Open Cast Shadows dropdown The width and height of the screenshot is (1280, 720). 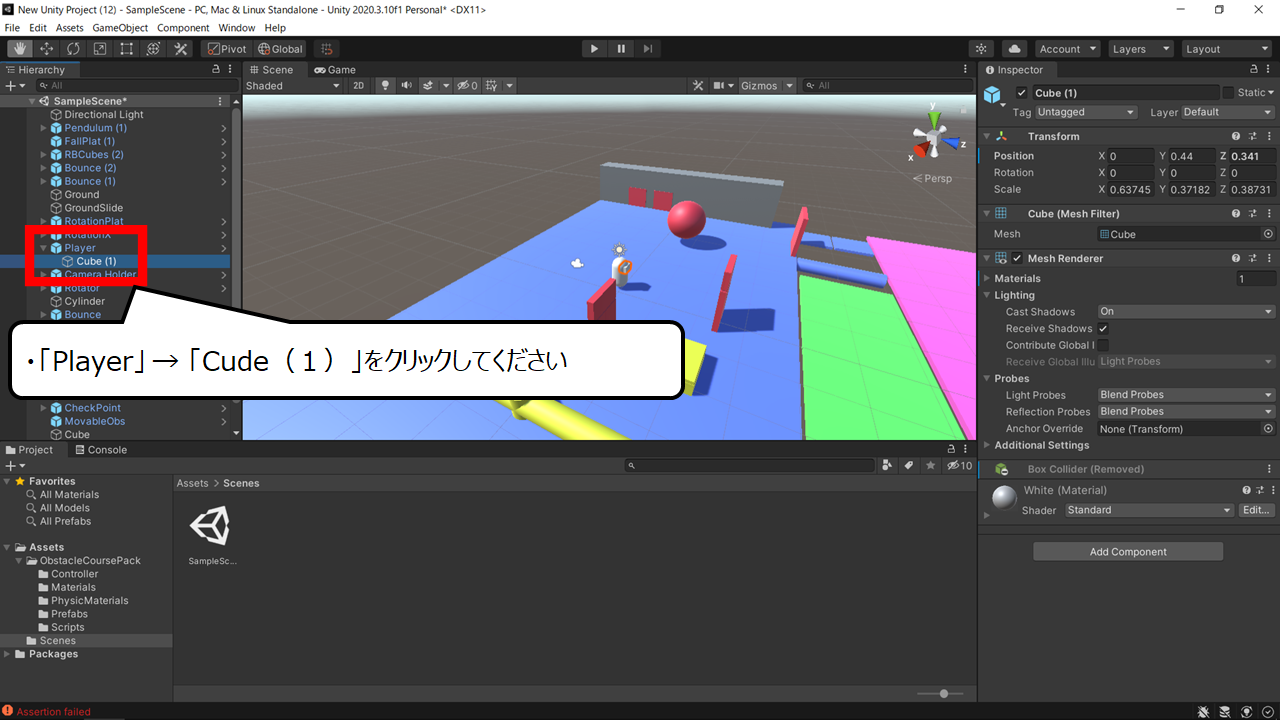(1186, 312)
